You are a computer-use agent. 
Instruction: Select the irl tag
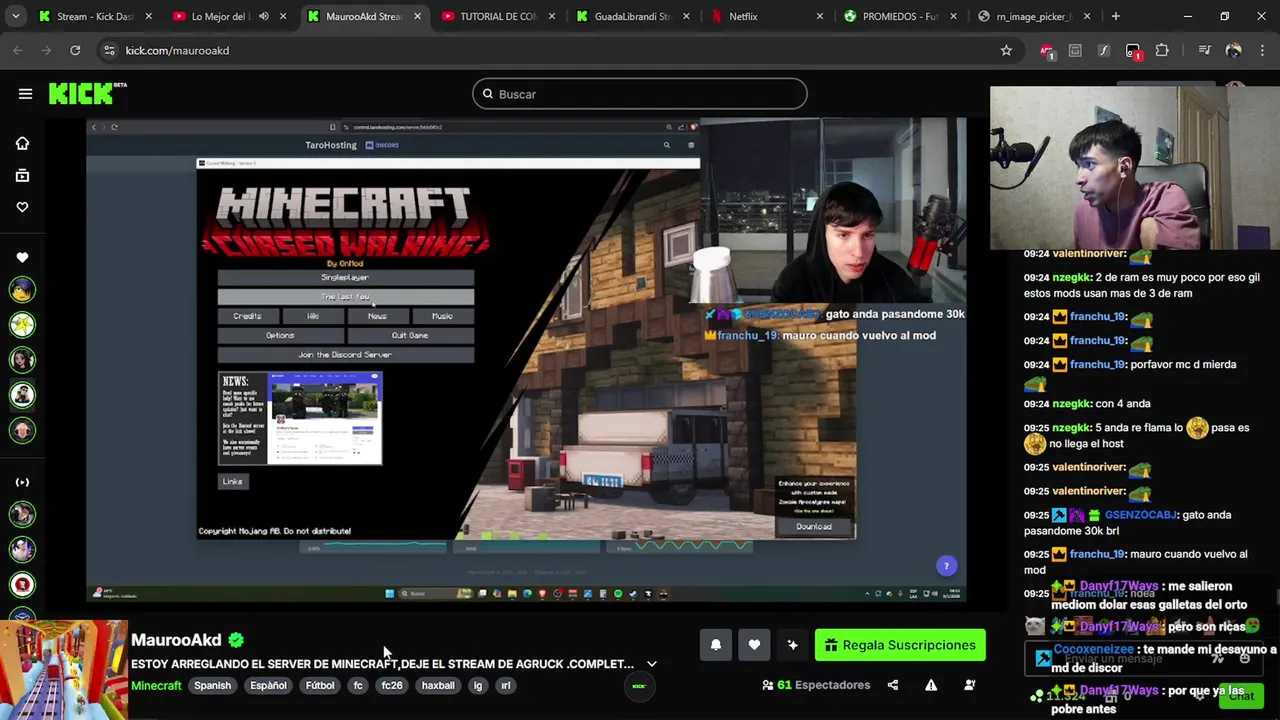[x=506, y=686]
